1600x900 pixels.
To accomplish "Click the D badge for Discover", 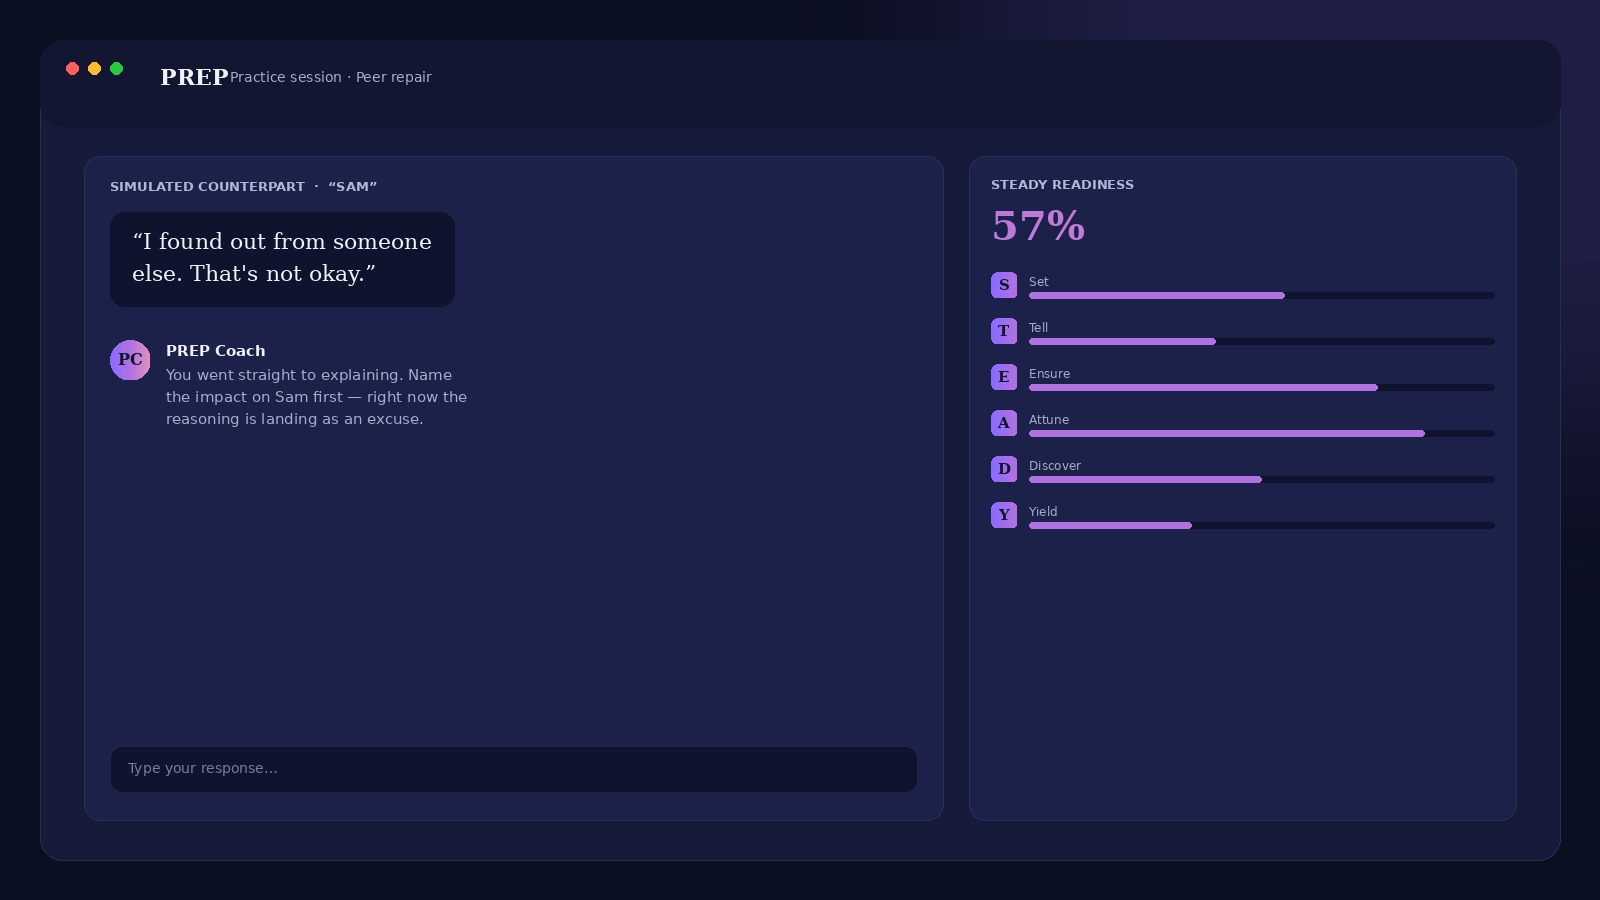I will coord(1004,469).
